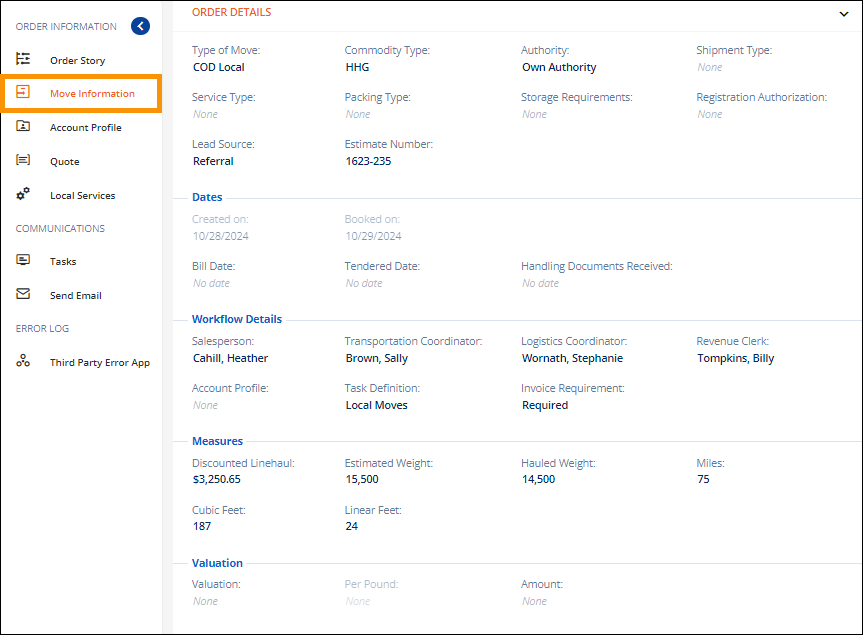Click the Salesperson field Cahill, Heather
Image resolution: width=863 pixels, height=635 pixels.
(x=231, y=358)
